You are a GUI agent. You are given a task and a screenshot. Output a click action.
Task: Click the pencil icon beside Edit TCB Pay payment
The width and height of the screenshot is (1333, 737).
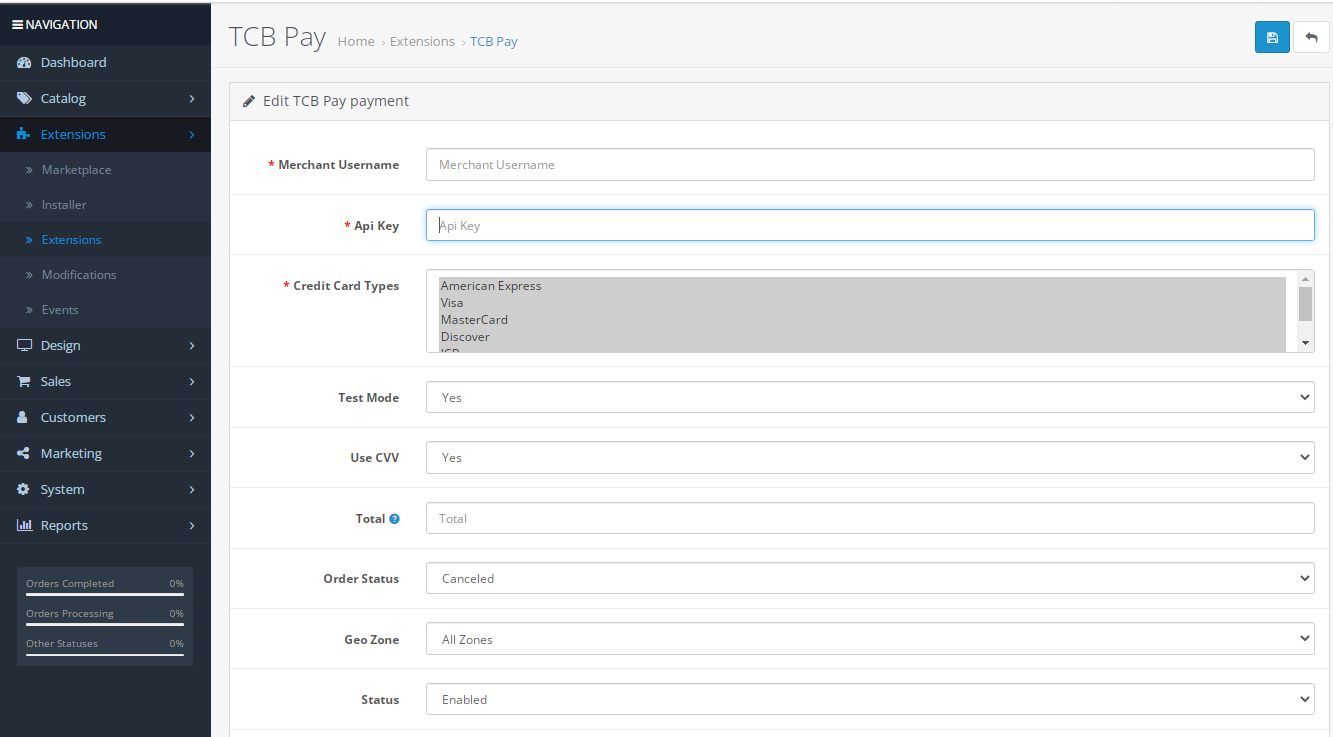click(249, 101)
